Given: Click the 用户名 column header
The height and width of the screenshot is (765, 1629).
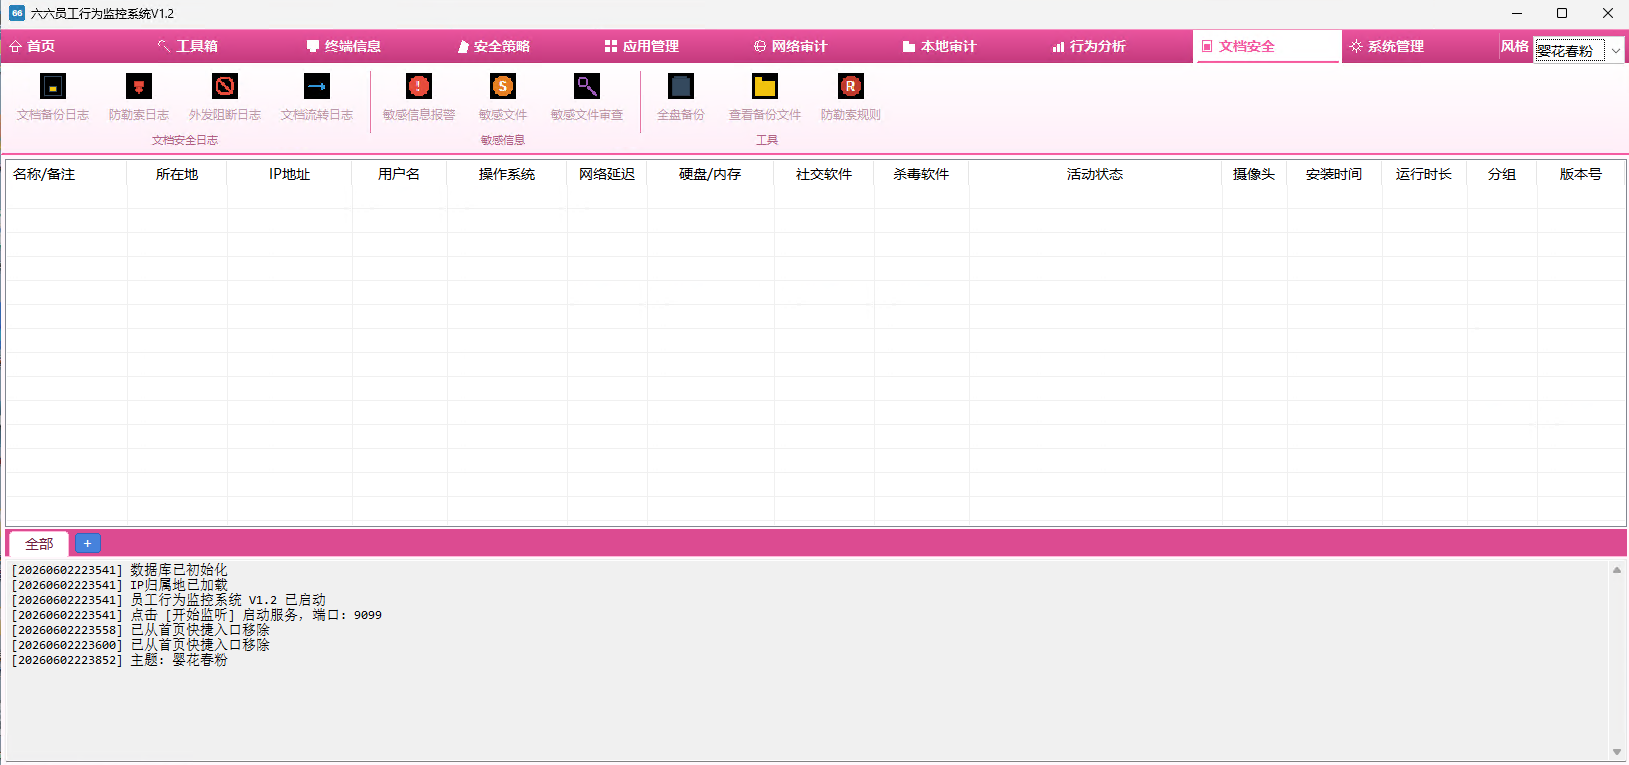Looking at the screenshot, I should click(399, 174).
